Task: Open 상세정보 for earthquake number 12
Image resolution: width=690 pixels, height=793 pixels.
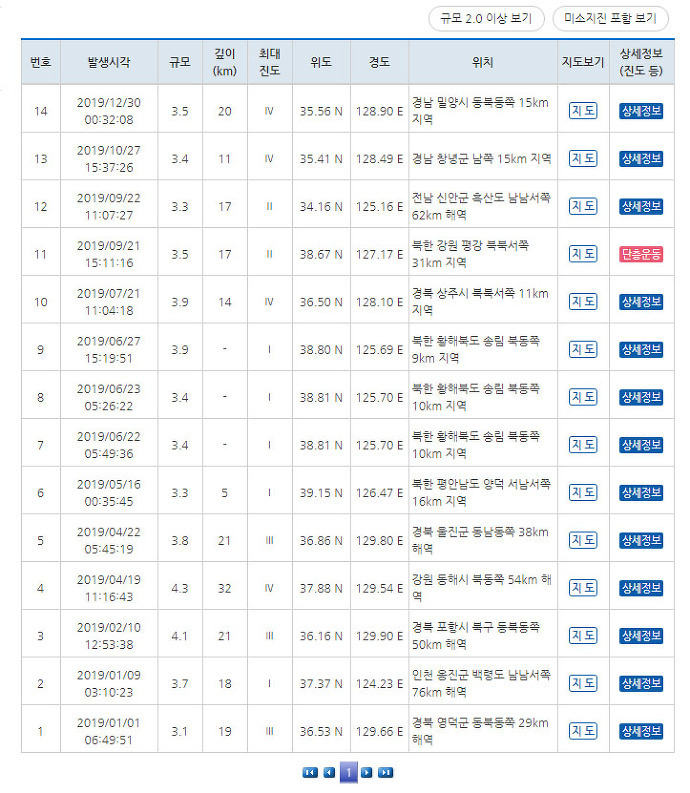Action: (x=641, y=206)
